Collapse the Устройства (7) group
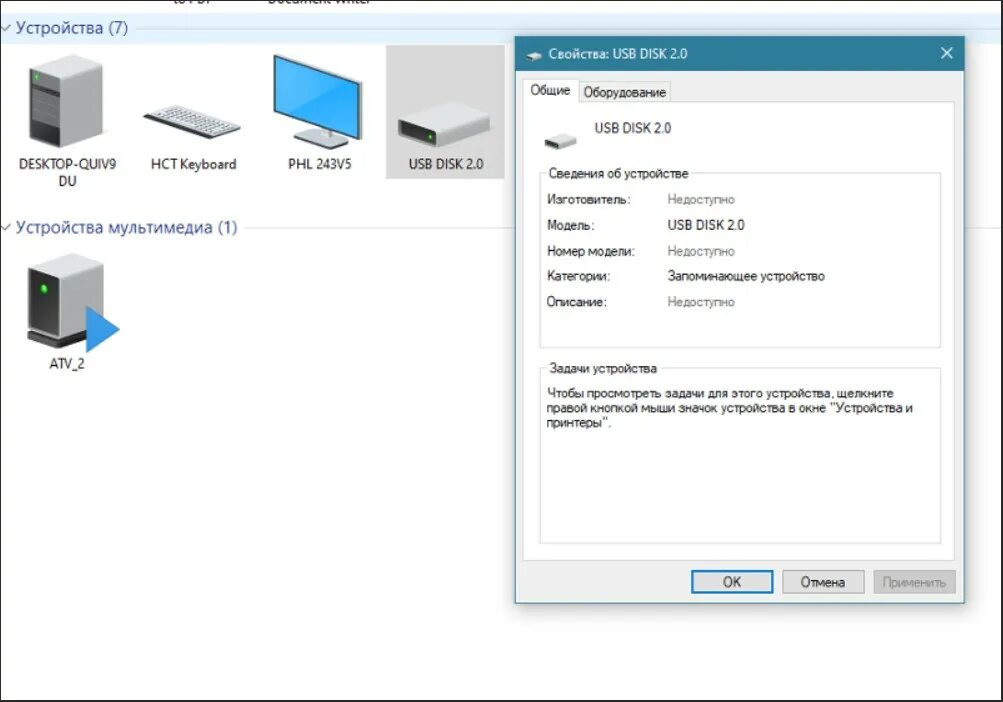 [x=6, y=28]
